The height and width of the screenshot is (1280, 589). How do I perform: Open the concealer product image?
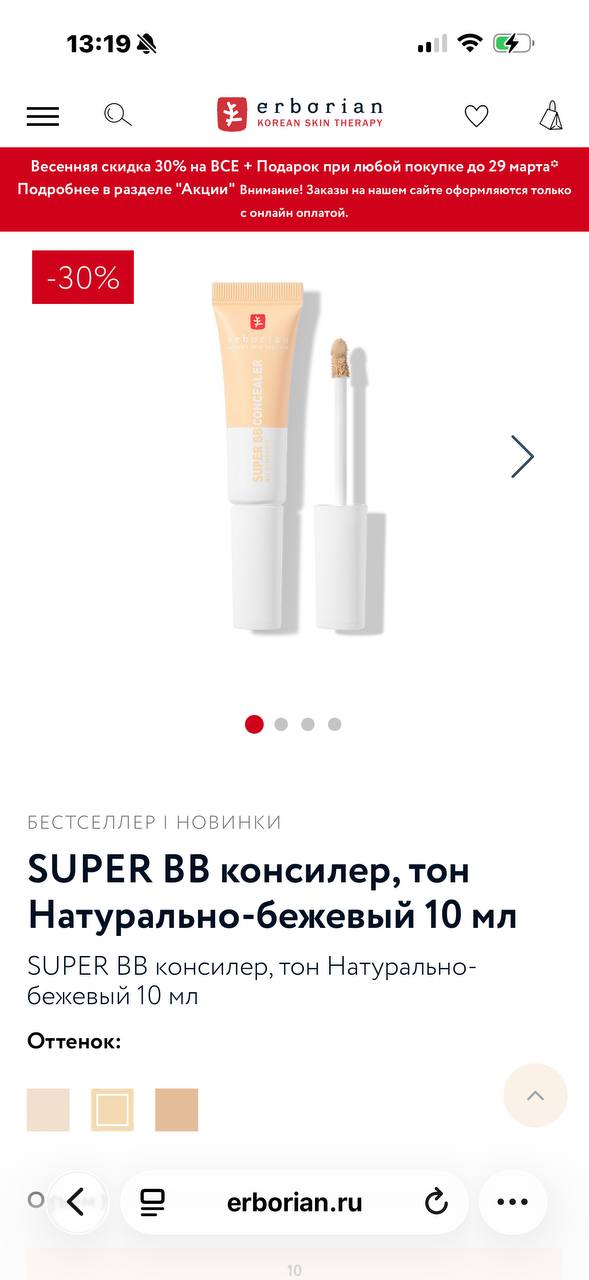(297, 457)
